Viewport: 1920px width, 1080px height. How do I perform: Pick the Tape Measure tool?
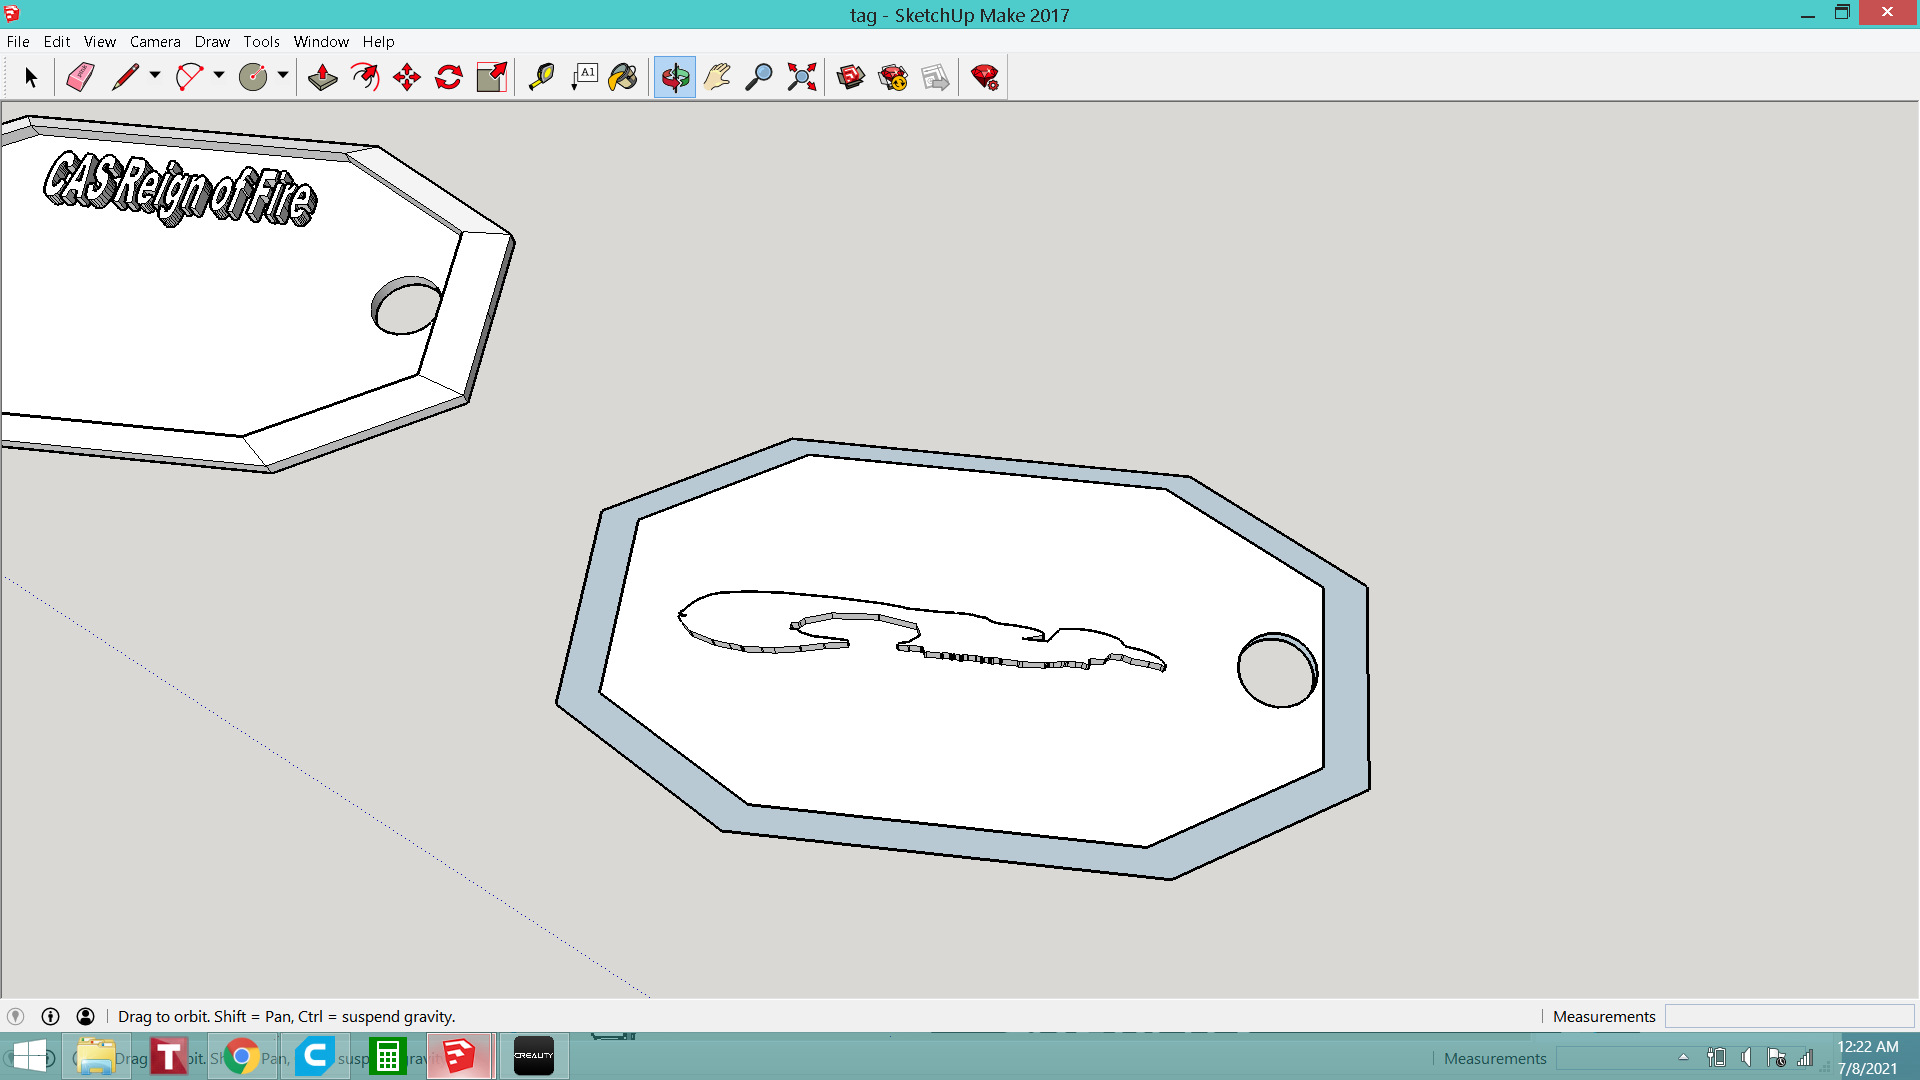(x=541, y=77)
